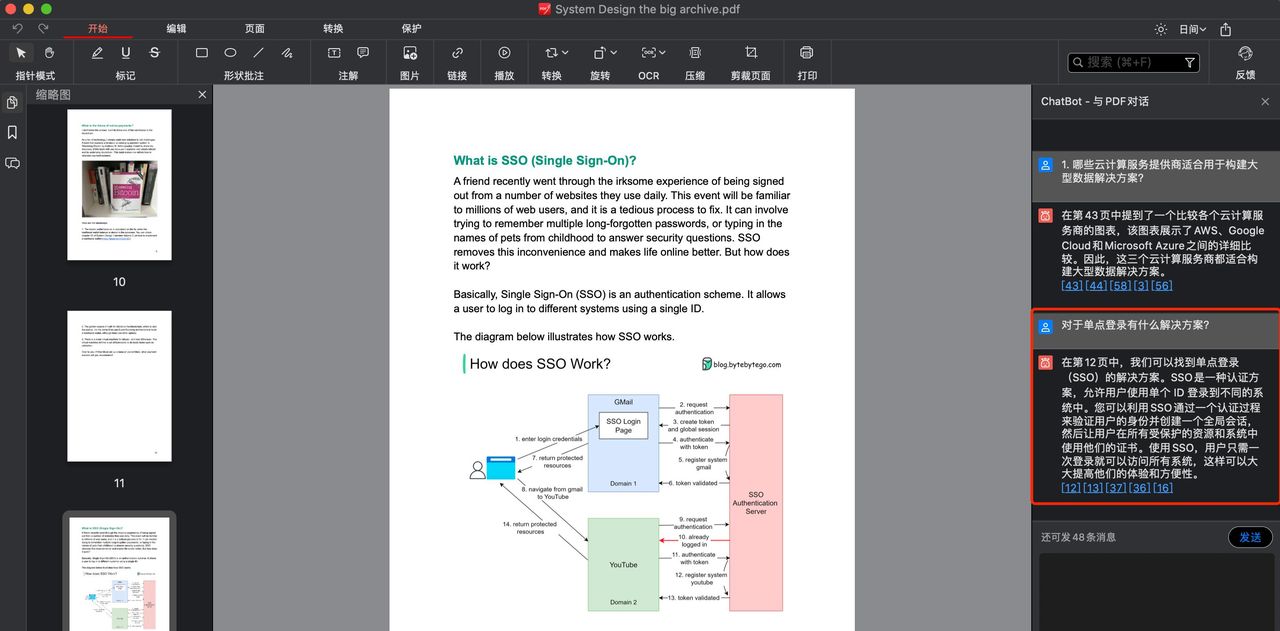
Task: Open the crop page tool
Action: click(751, 53)
